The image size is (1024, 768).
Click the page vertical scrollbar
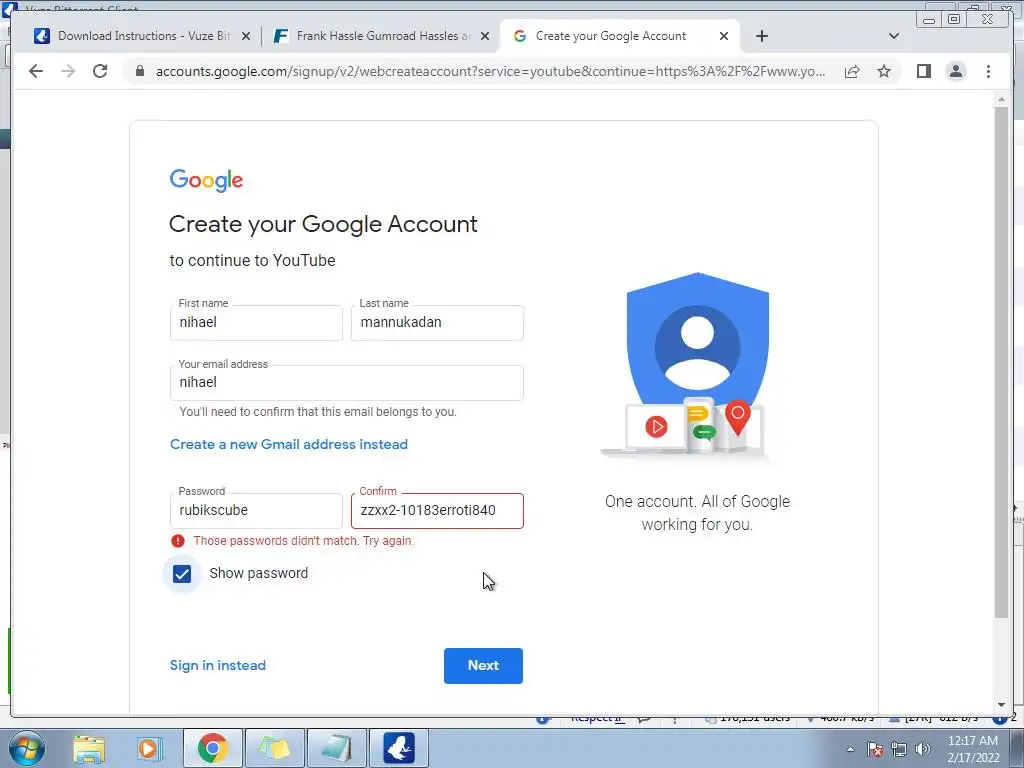tap(1001, 362)
